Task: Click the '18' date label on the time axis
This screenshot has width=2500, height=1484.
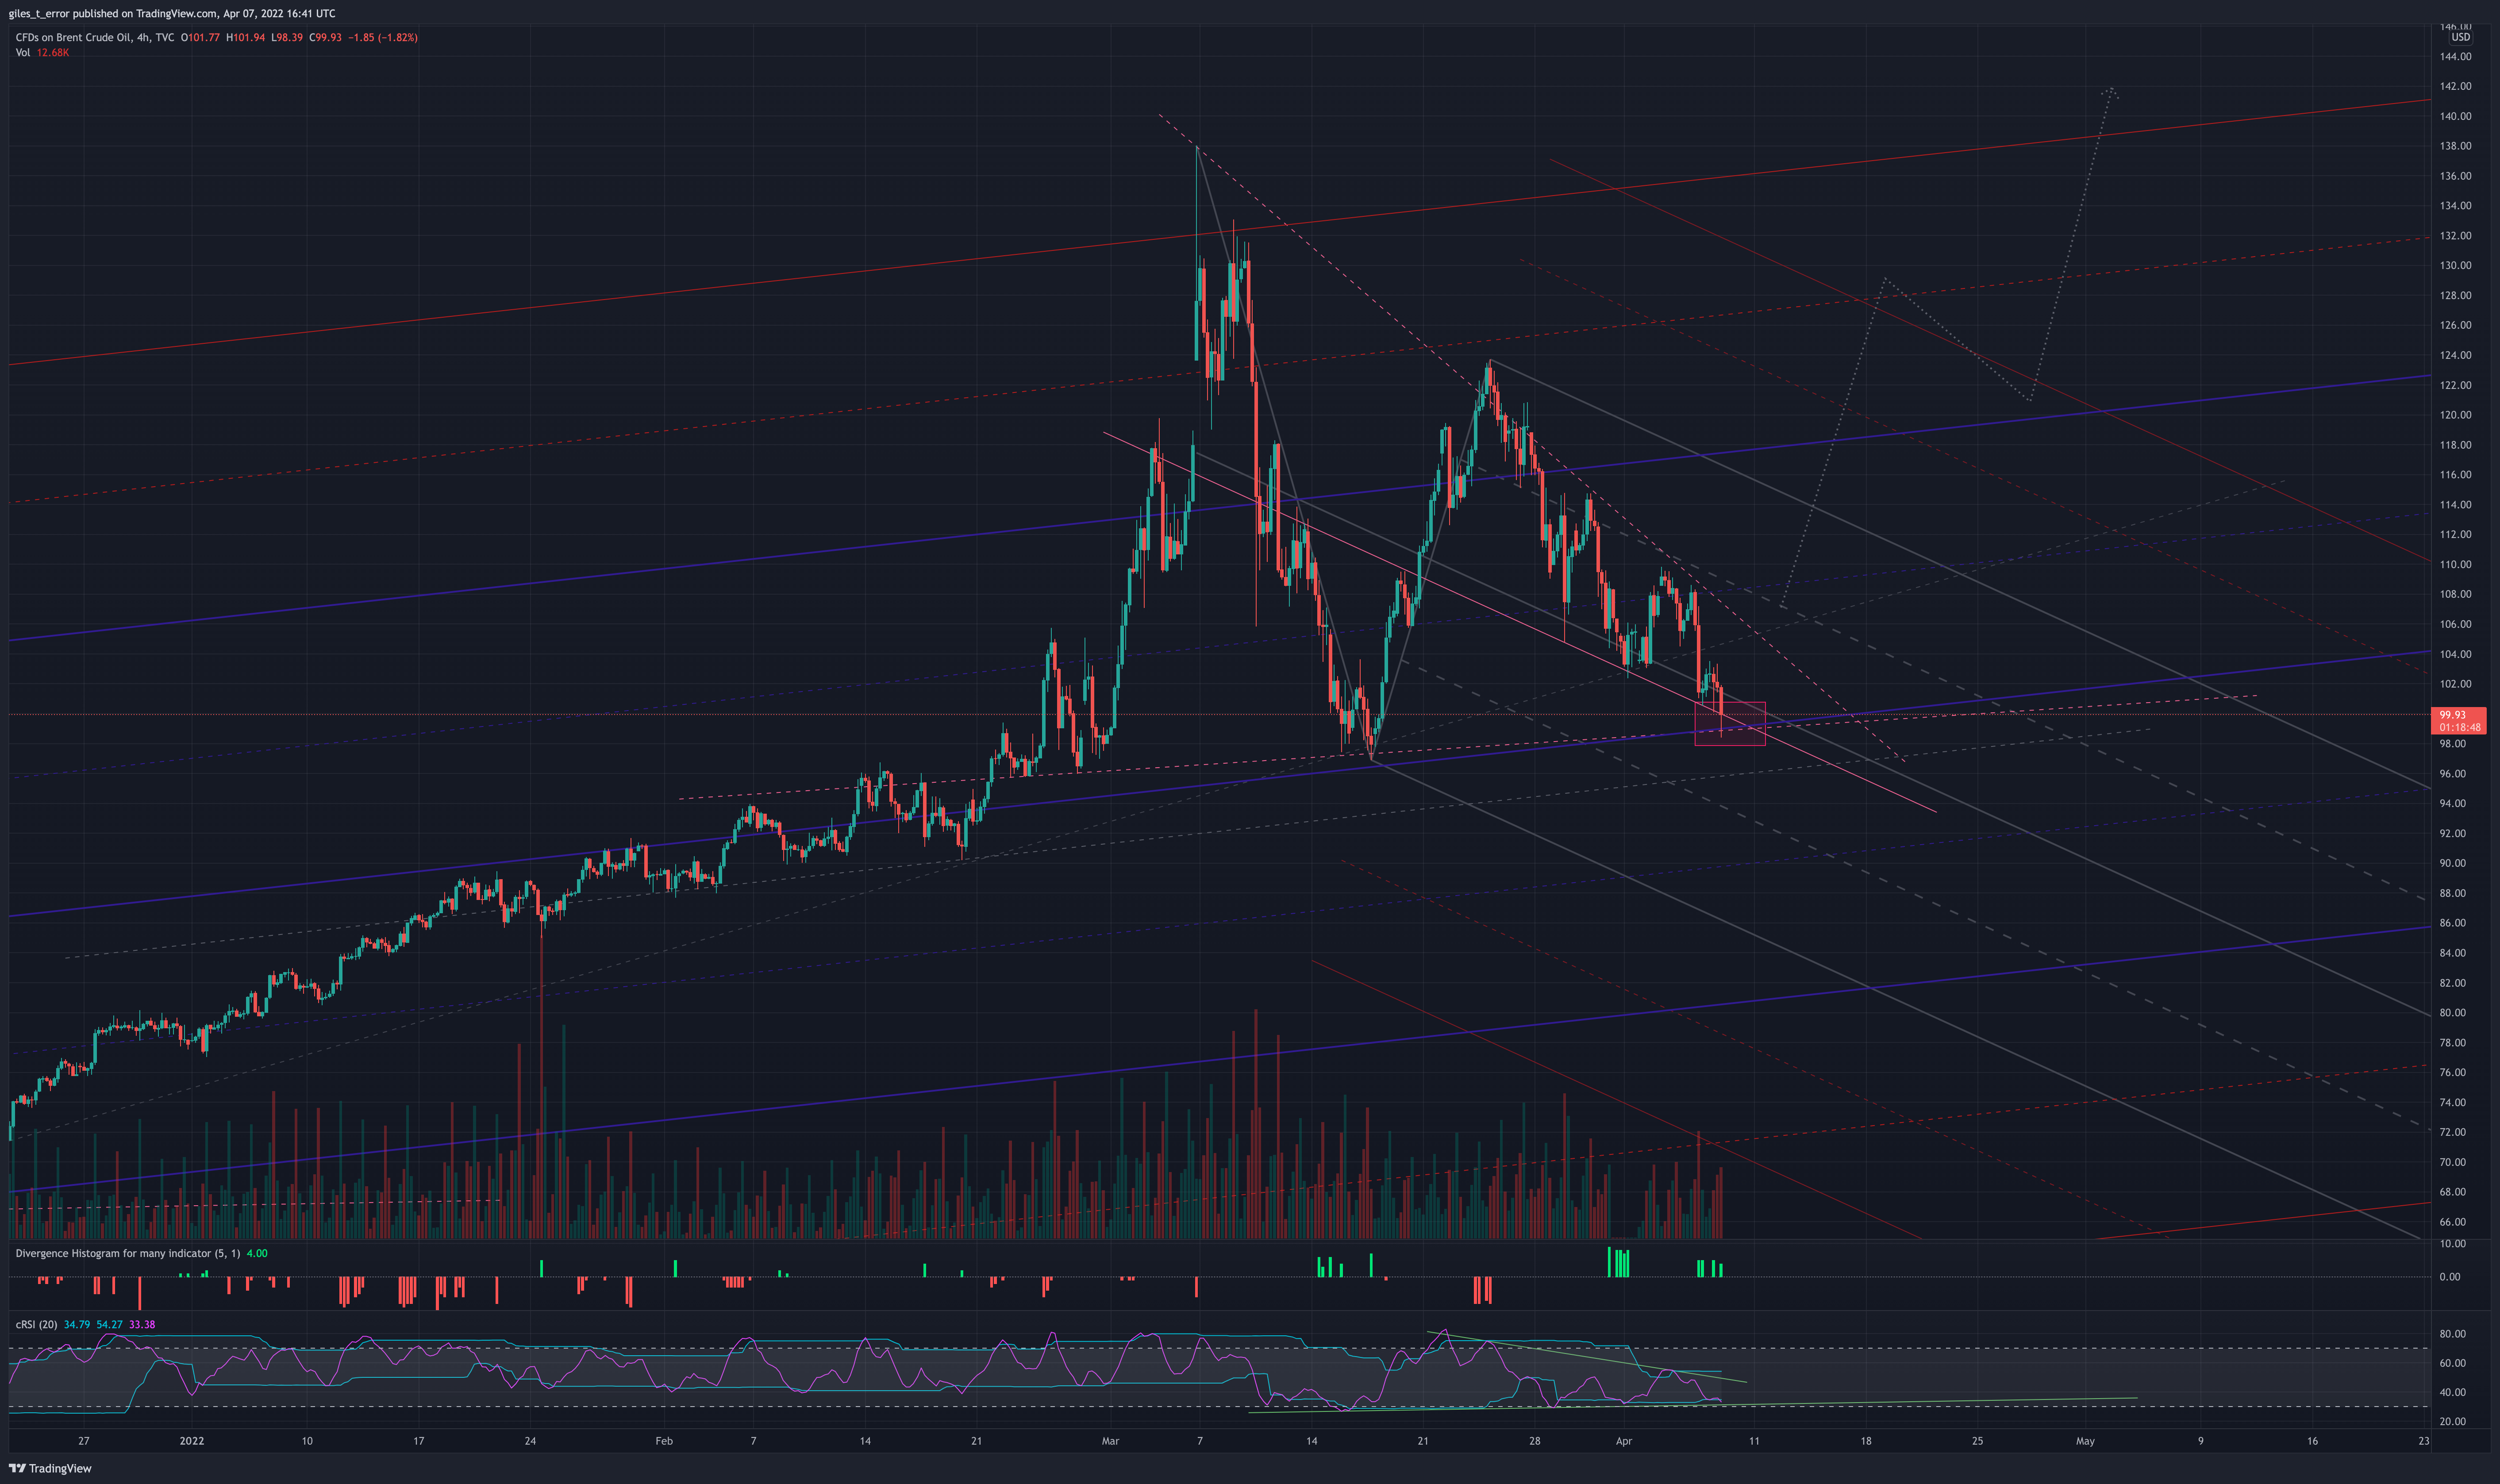Action: click(x=1866, y=1441)
